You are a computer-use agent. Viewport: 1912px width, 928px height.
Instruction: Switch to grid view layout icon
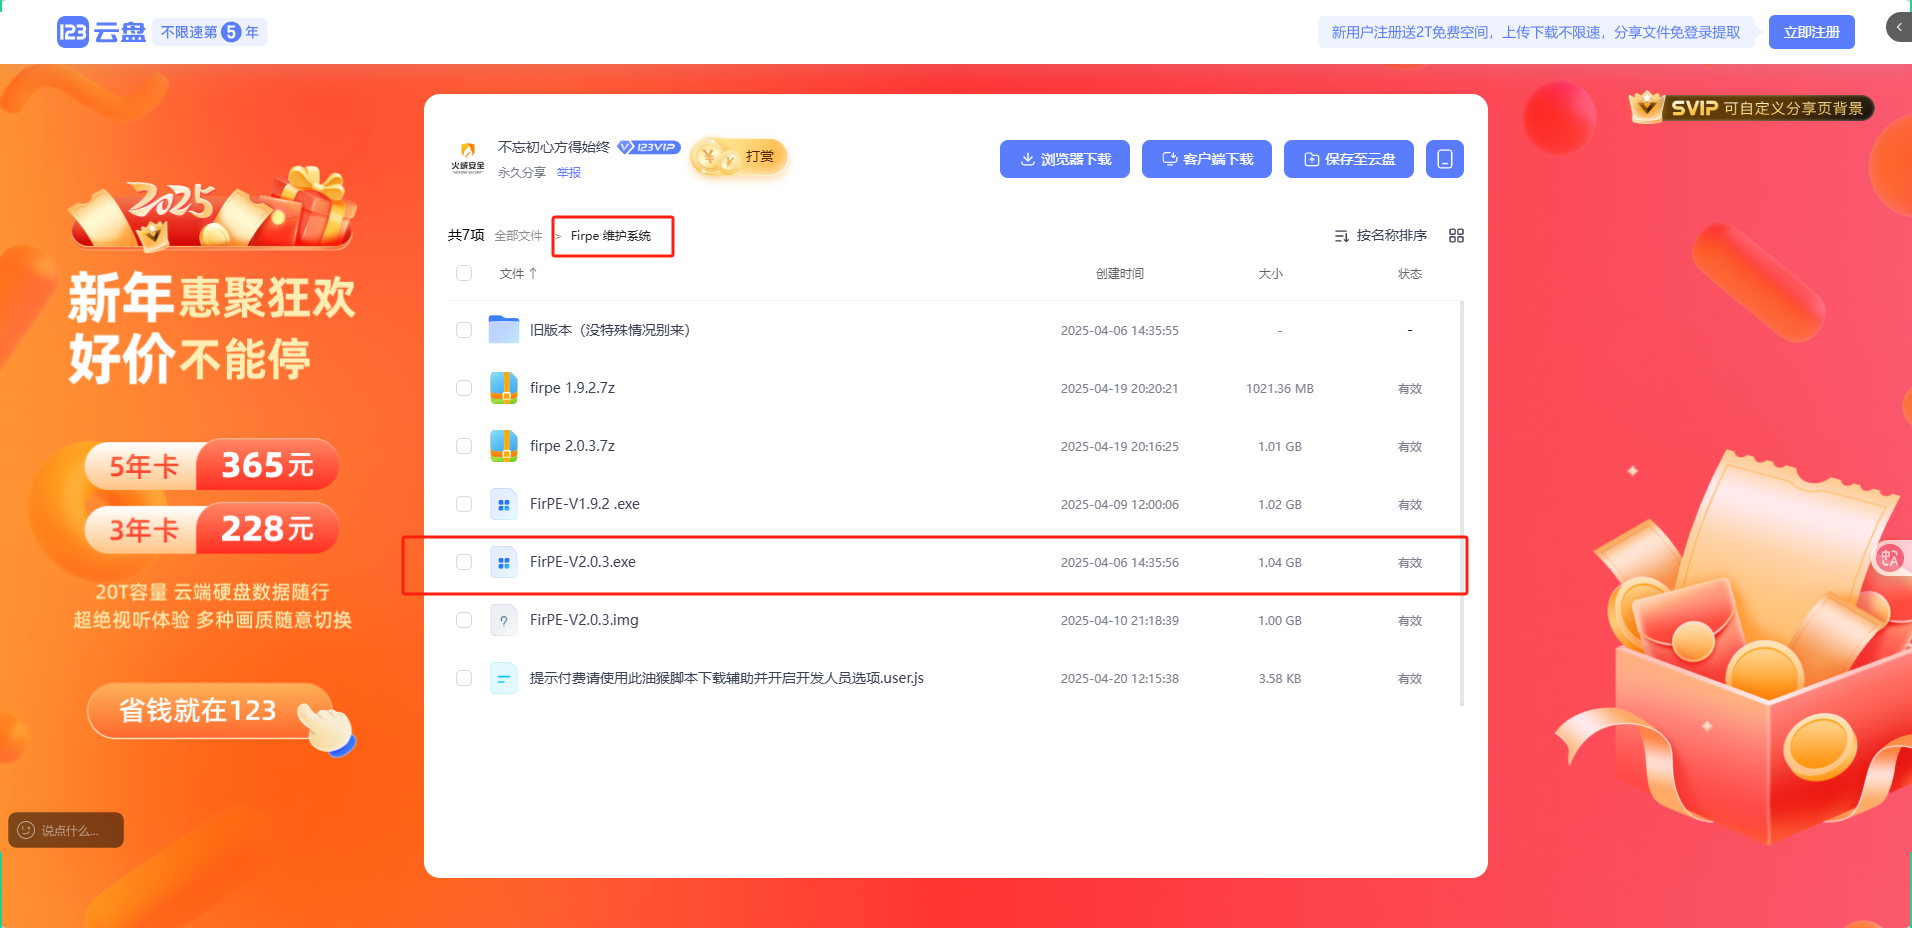tap(1456, 236)
